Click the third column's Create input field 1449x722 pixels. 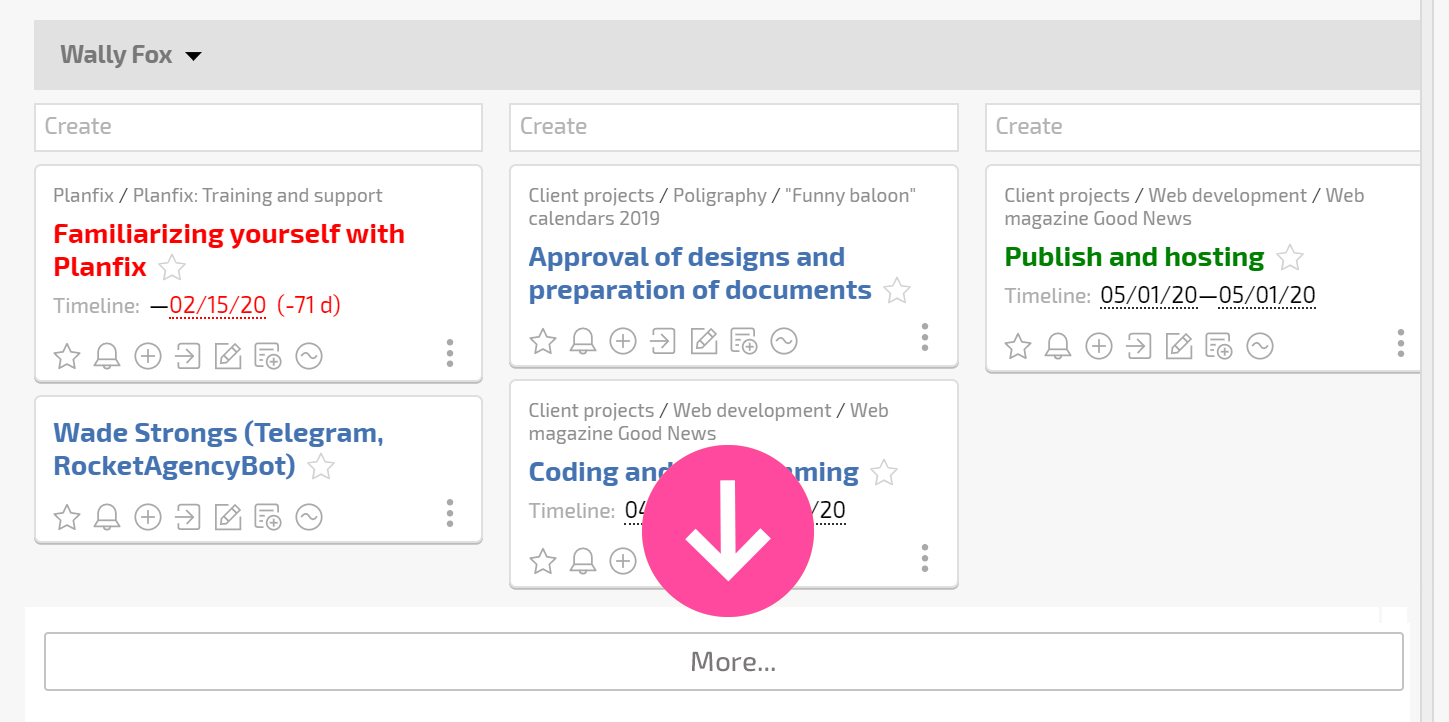pos(1203,127)
